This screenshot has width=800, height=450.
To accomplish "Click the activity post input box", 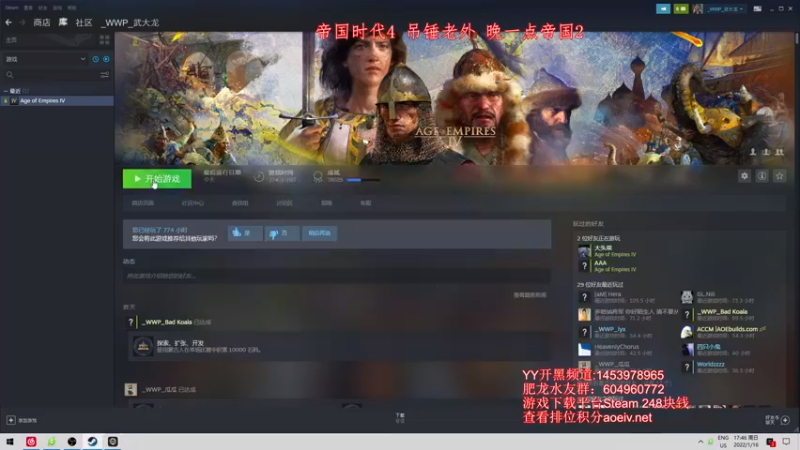I will pos(337,276).
